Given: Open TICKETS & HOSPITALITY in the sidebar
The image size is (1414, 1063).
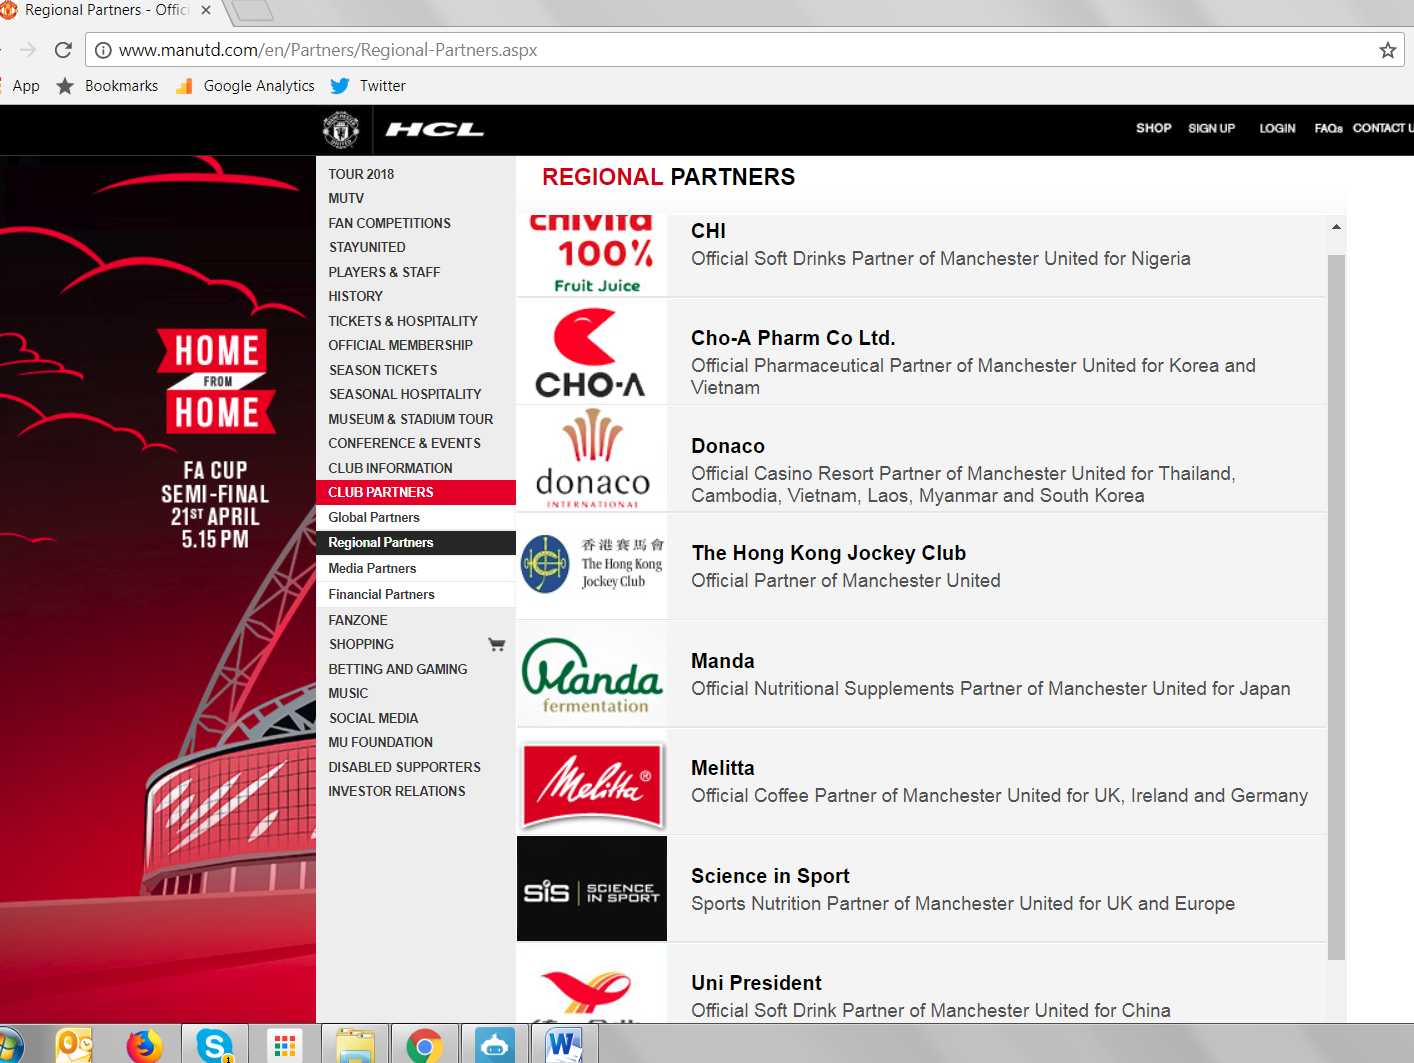Looking at the screenshot, I should [x=403, y=321].
